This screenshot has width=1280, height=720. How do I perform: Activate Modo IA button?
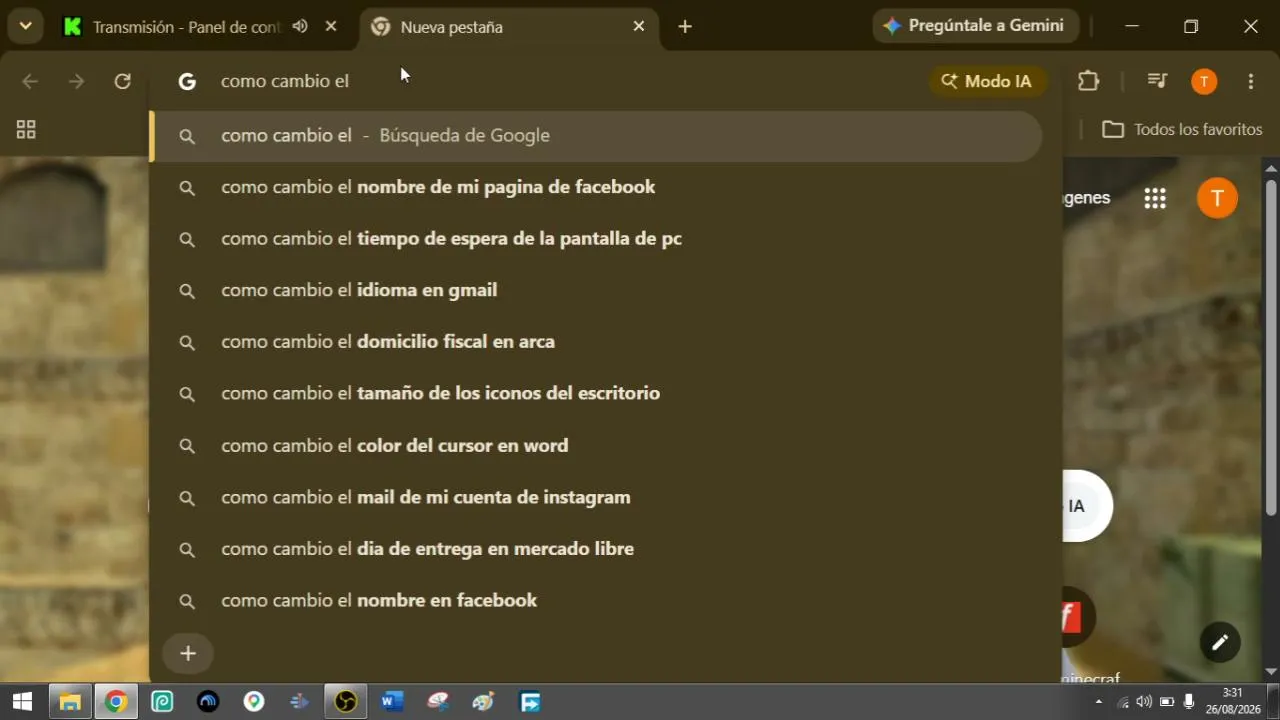click(x=987, y=82)
